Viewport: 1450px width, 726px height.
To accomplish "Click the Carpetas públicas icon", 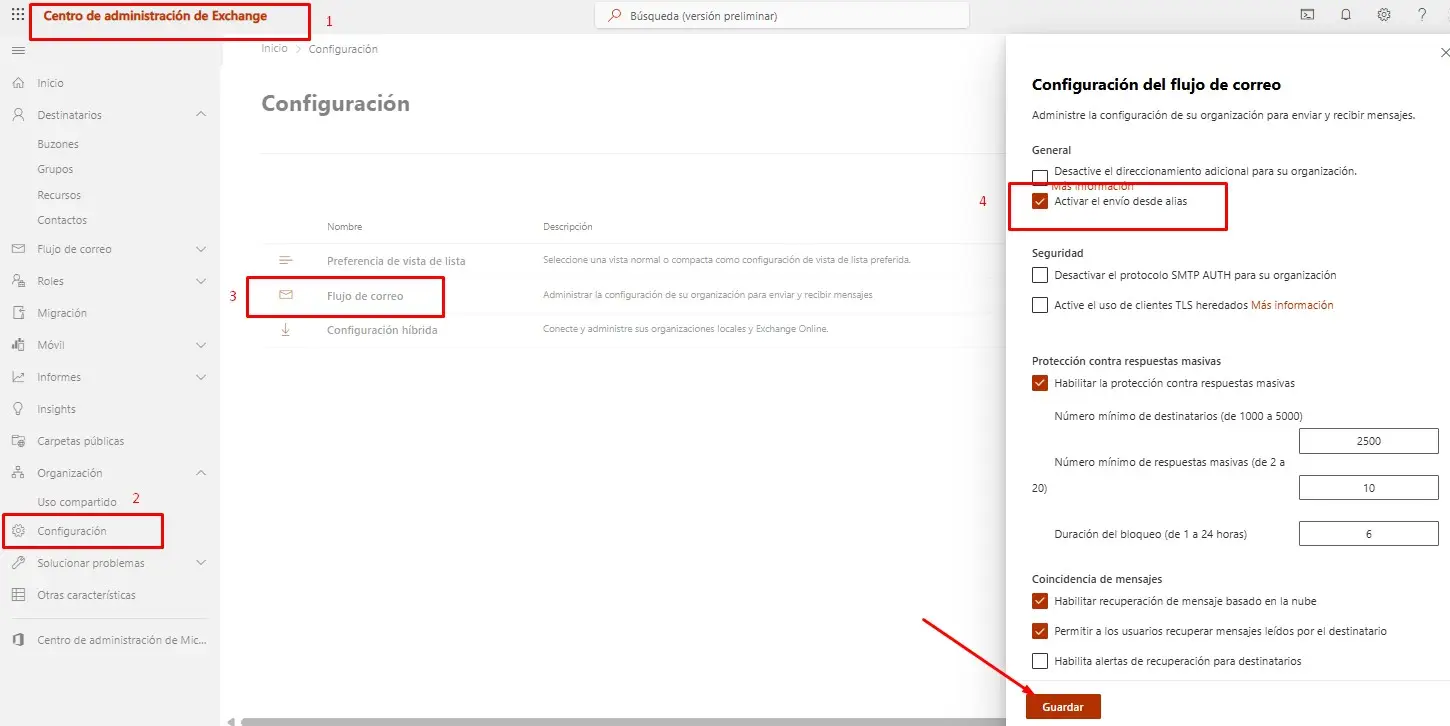I will pyautogui.click(x=18, y=441).
